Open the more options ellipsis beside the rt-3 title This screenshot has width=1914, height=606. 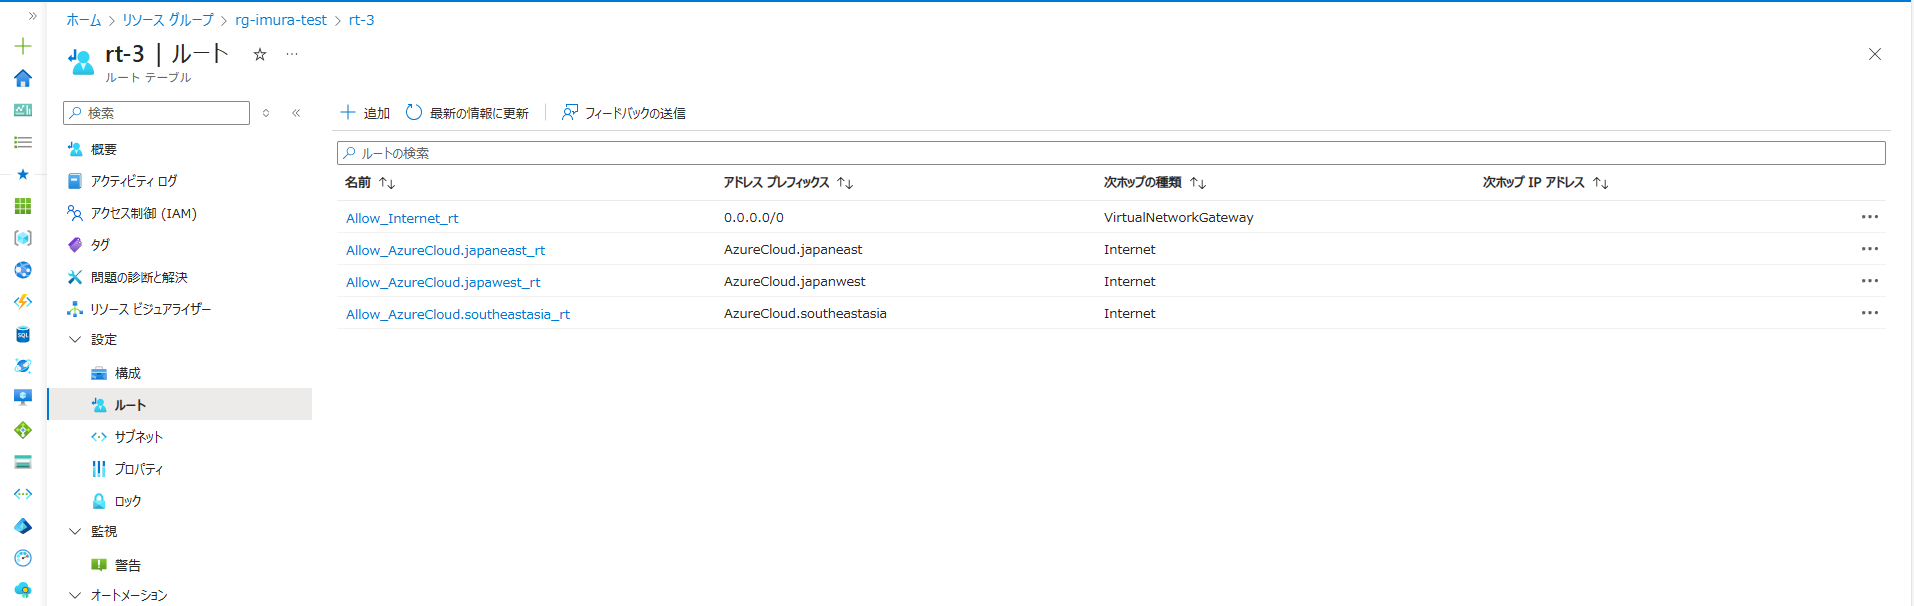[x=292, y=54]
